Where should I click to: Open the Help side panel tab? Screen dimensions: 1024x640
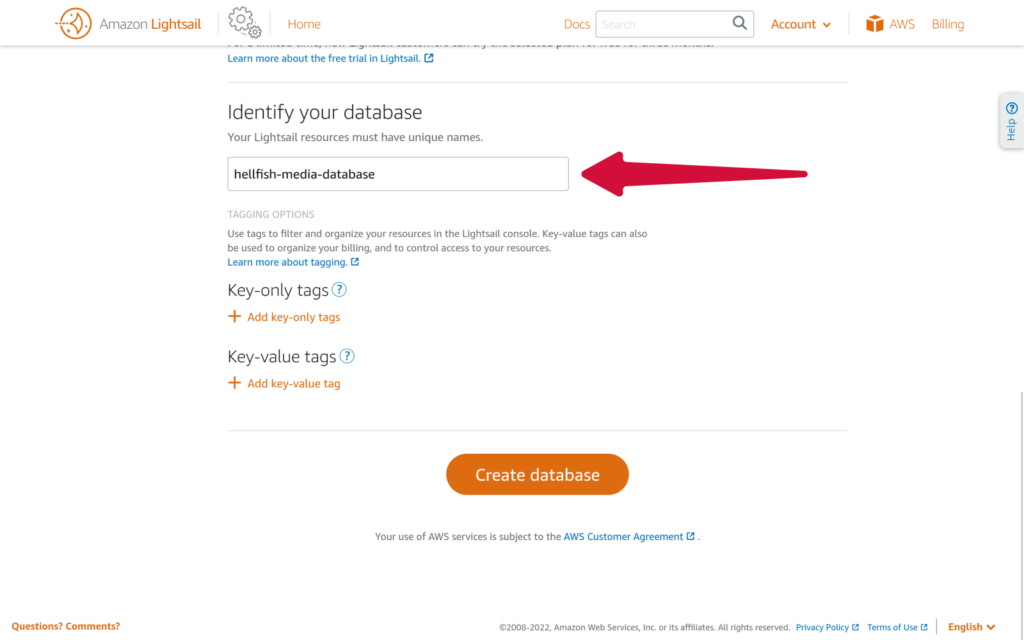[x=1011, y=121]
